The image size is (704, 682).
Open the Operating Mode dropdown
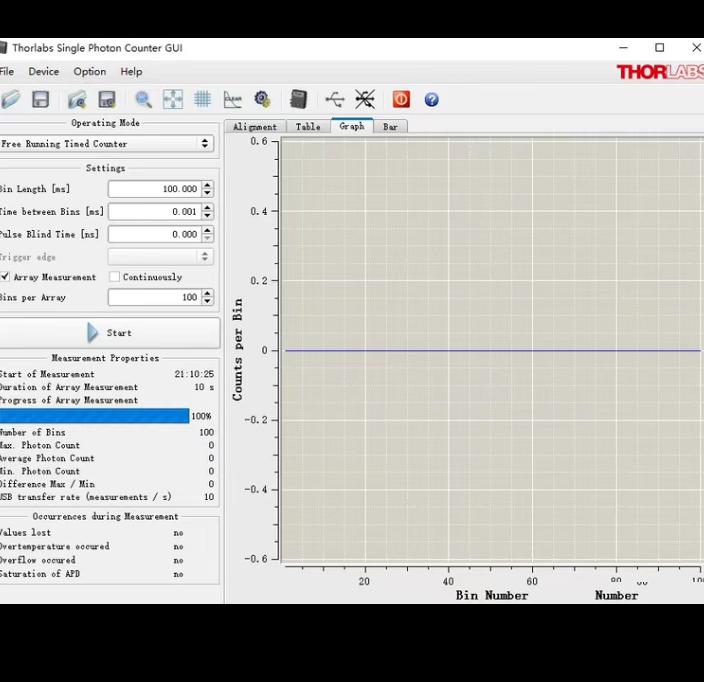pos(106,144)
